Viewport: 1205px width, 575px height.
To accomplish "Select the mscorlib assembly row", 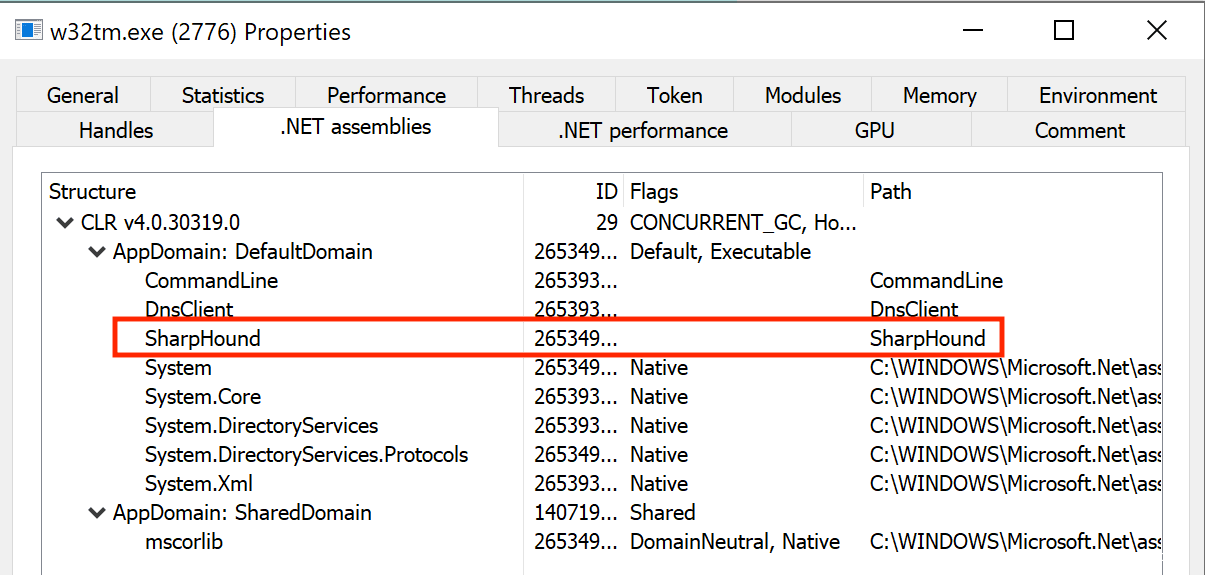I will (184, 542).
